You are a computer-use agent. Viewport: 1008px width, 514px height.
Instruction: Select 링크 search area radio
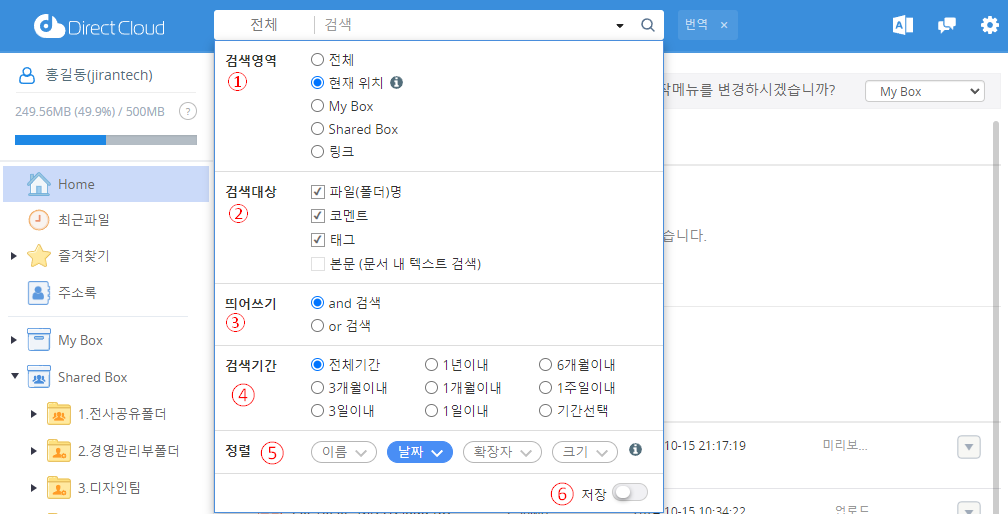[317, 152]
